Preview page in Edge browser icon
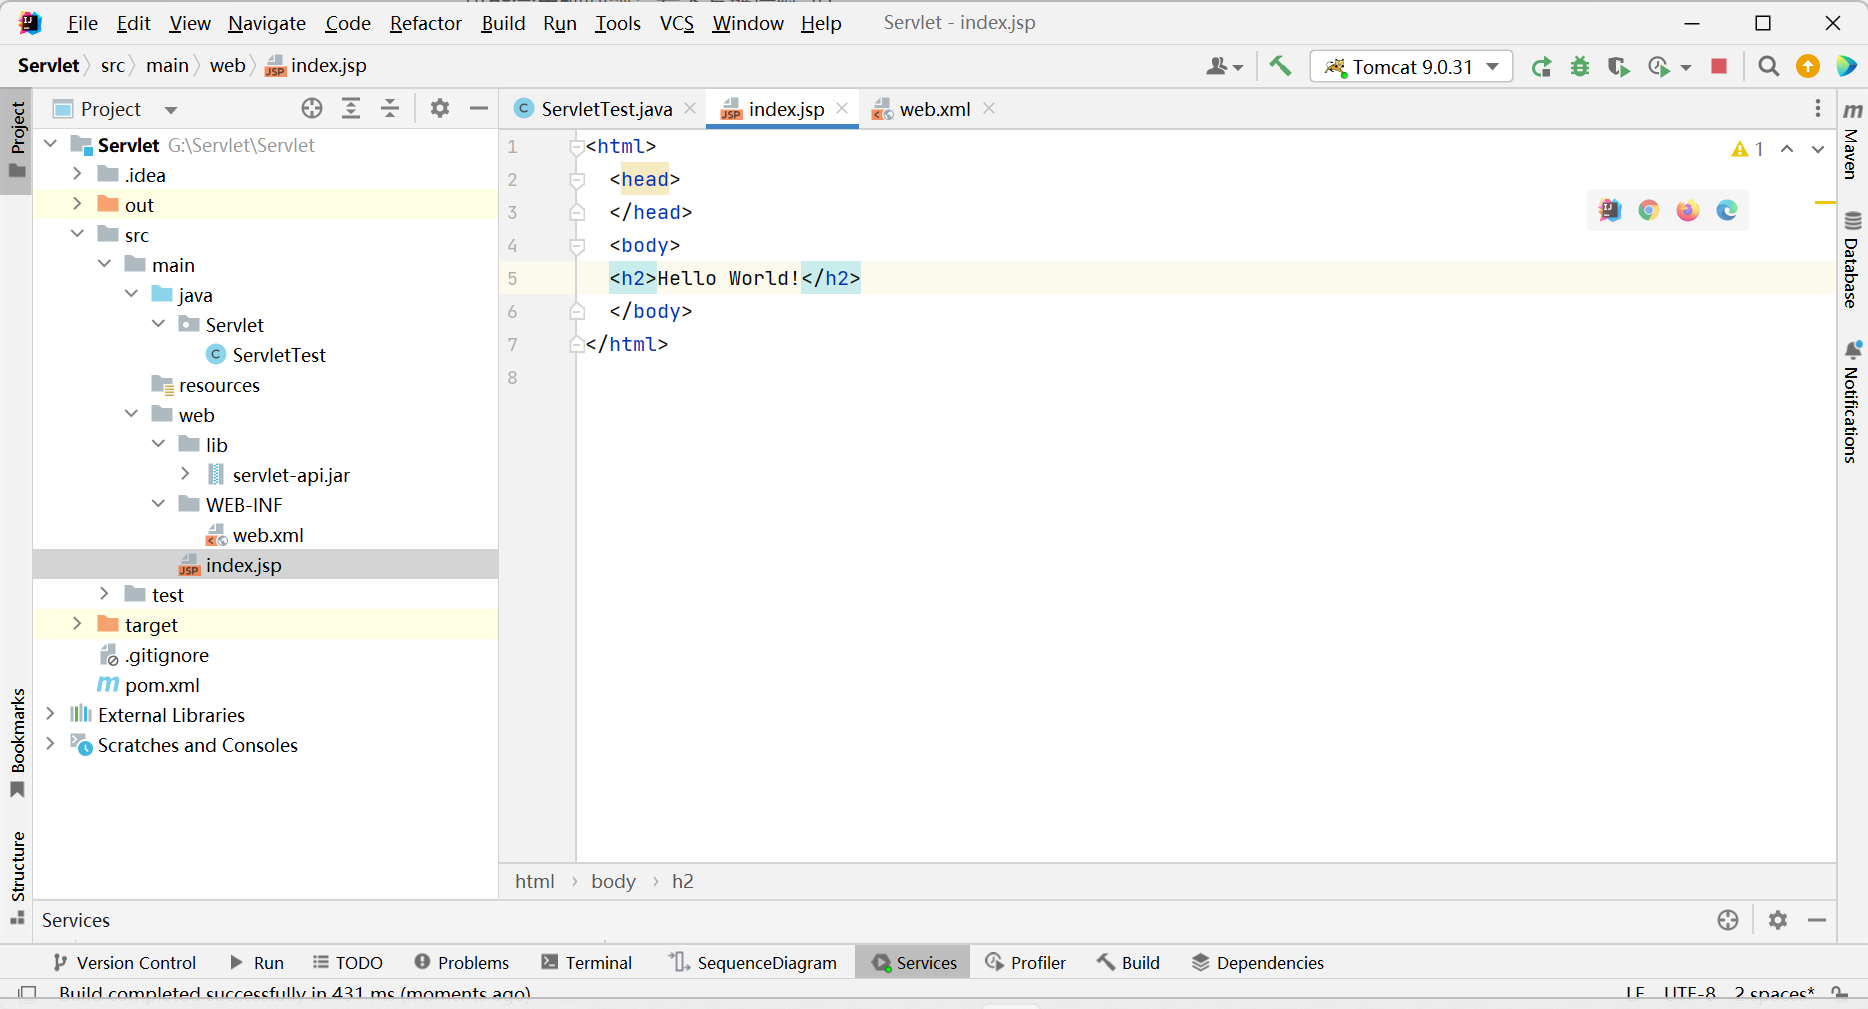Image resolution: width=1868 pixels, height=1009 pixels. pos(1727,210)
